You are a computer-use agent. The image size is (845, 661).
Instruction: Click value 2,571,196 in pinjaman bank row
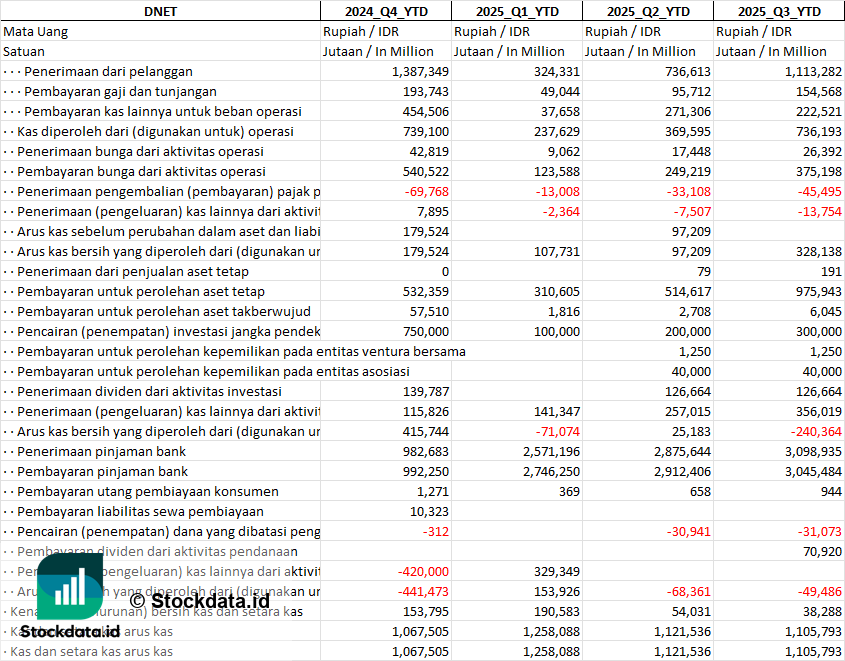[x=551, y=450]
